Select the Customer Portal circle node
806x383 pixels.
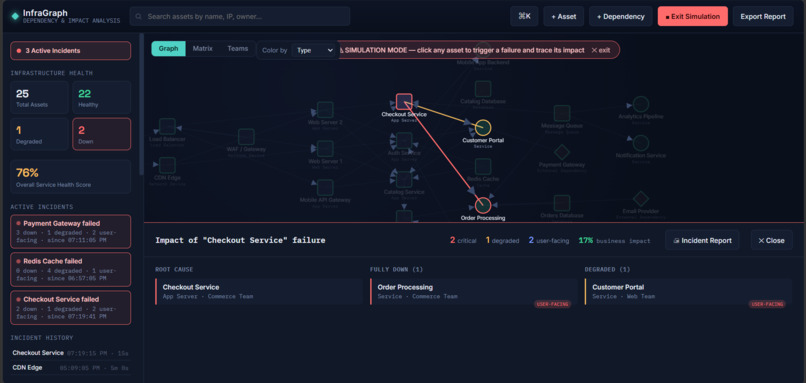pyautogui.click(x=483, y=127)
